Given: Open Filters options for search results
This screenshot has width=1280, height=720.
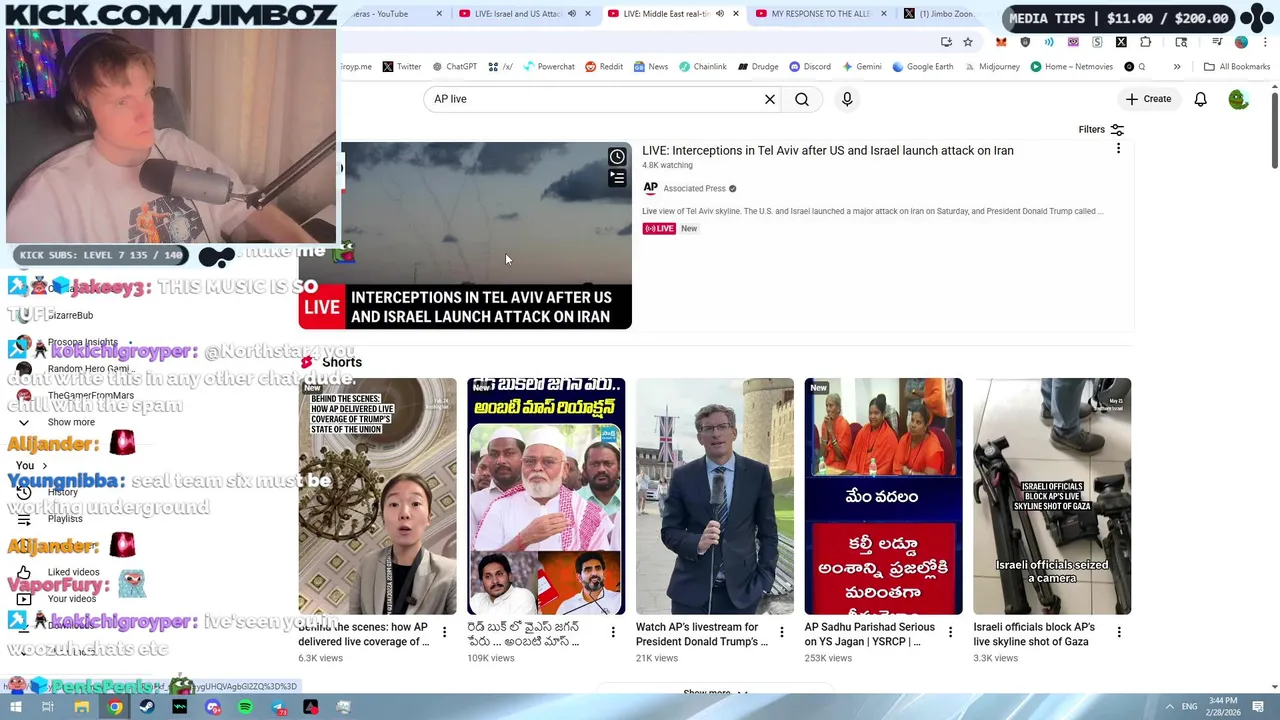Looking at the screenshot, I should coord(1101,130).
